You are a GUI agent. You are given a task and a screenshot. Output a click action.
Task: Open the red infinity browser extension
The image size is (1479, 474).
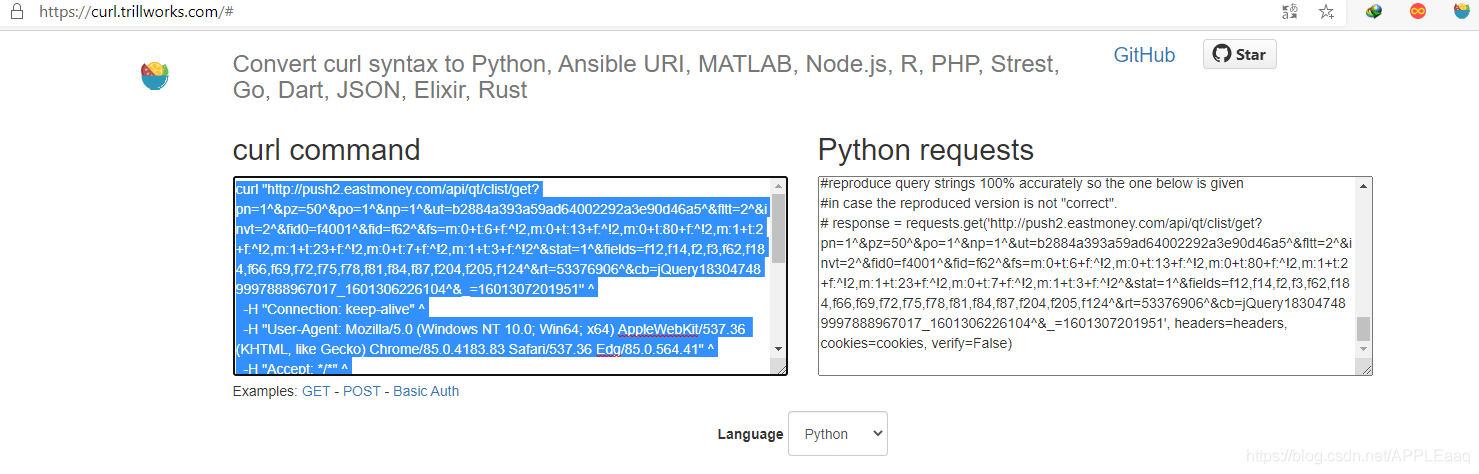1417,12
